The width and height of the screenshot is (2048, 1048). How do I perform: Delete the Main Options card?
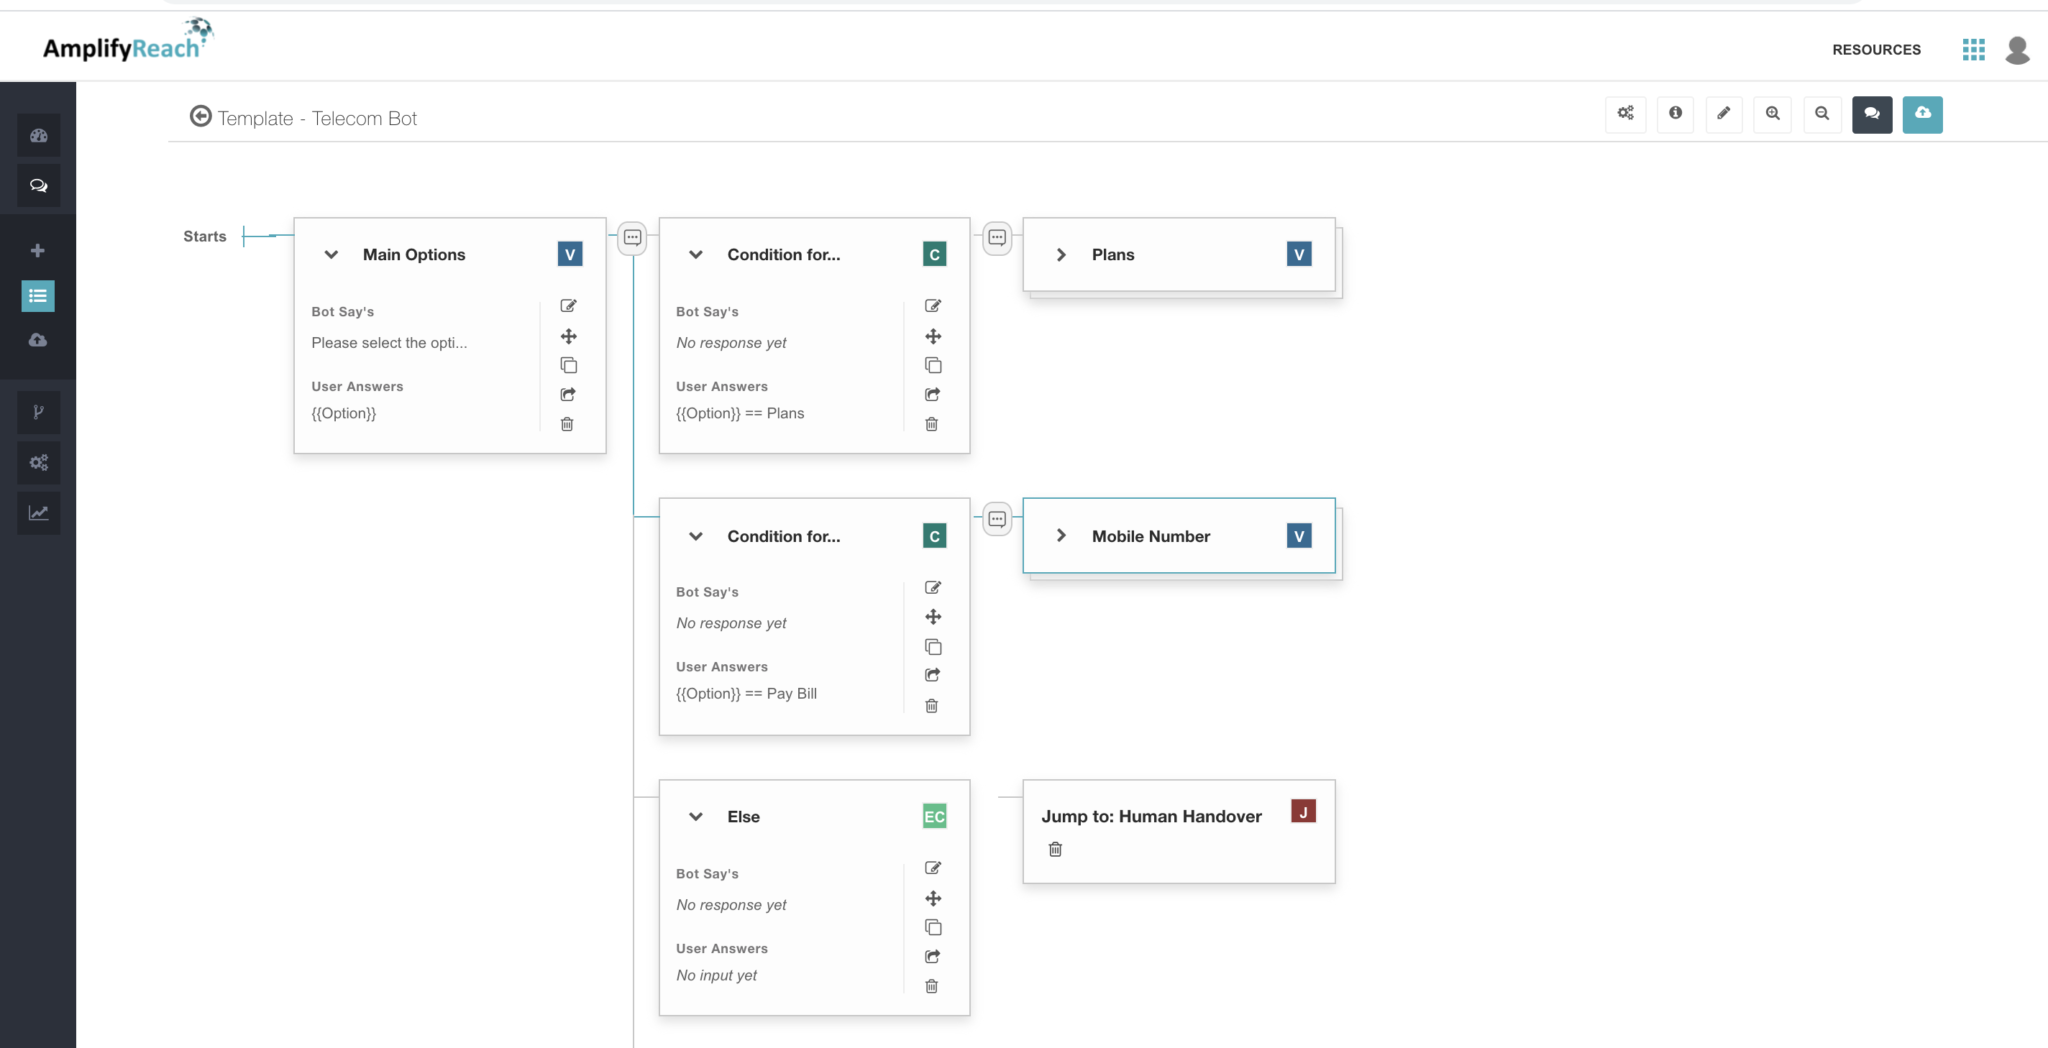[x=567, y=424]
